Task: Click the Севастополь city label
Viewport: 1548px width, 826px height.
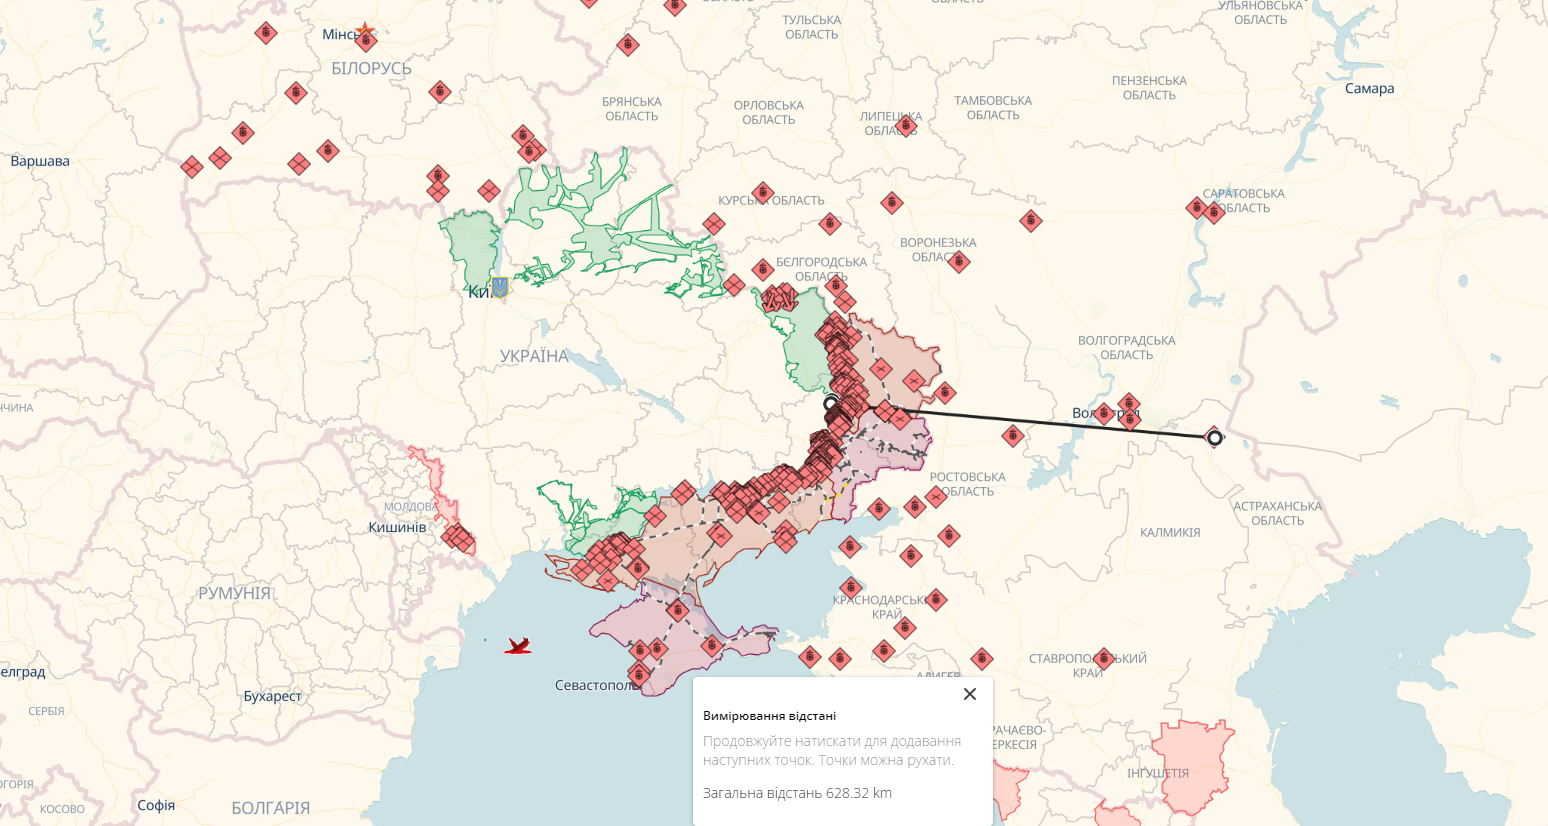Action: pyautogui.click(x=596, y=685)
